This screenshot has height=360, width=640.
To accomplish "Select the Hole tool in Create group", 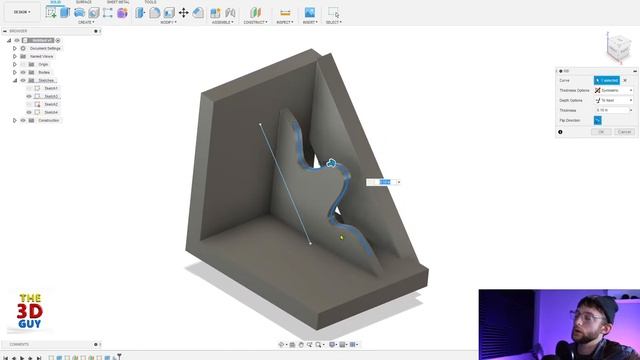I will (x=93, y=13).
